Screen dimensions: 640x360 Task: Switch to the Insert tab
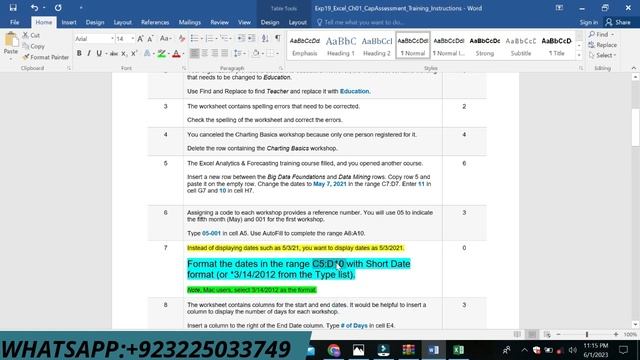pyautogui.click(x=69, y=22)
